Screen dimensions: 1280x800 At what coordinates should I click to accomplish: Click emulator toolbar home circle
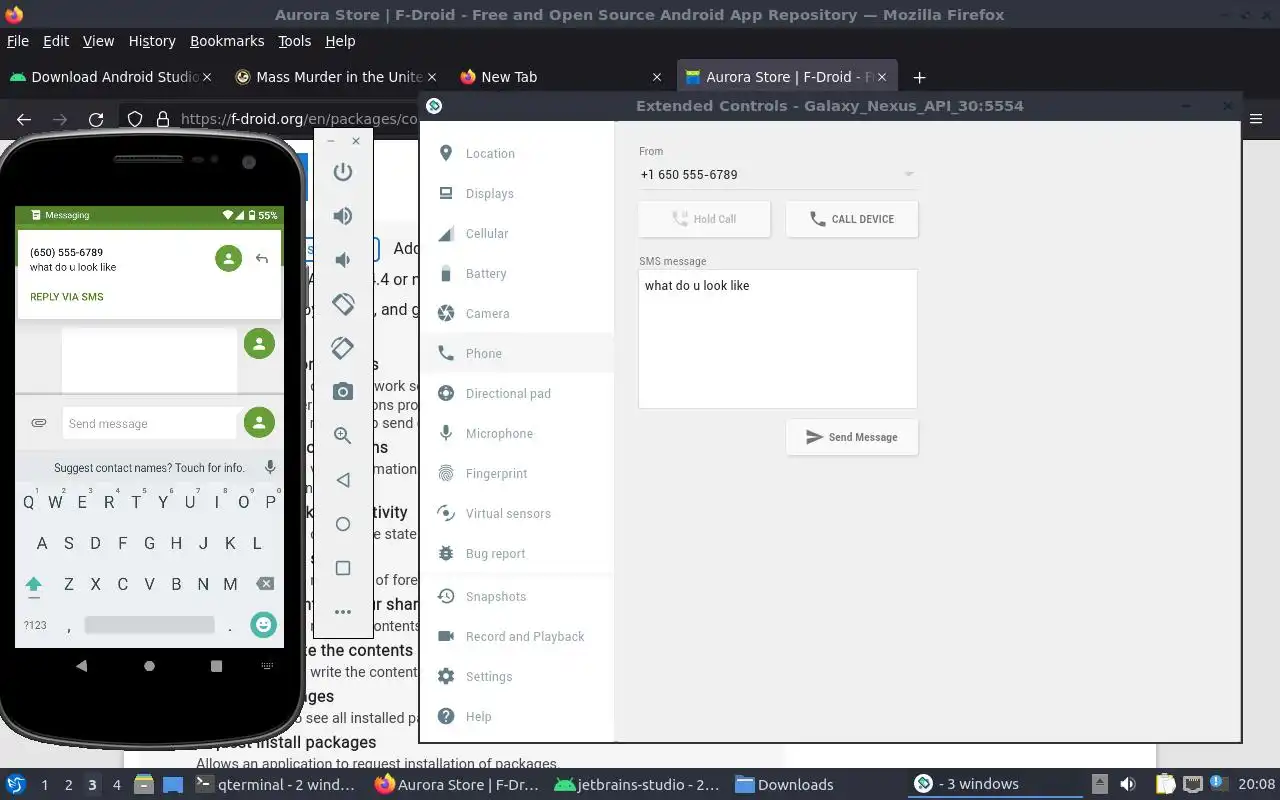[343, 524]
